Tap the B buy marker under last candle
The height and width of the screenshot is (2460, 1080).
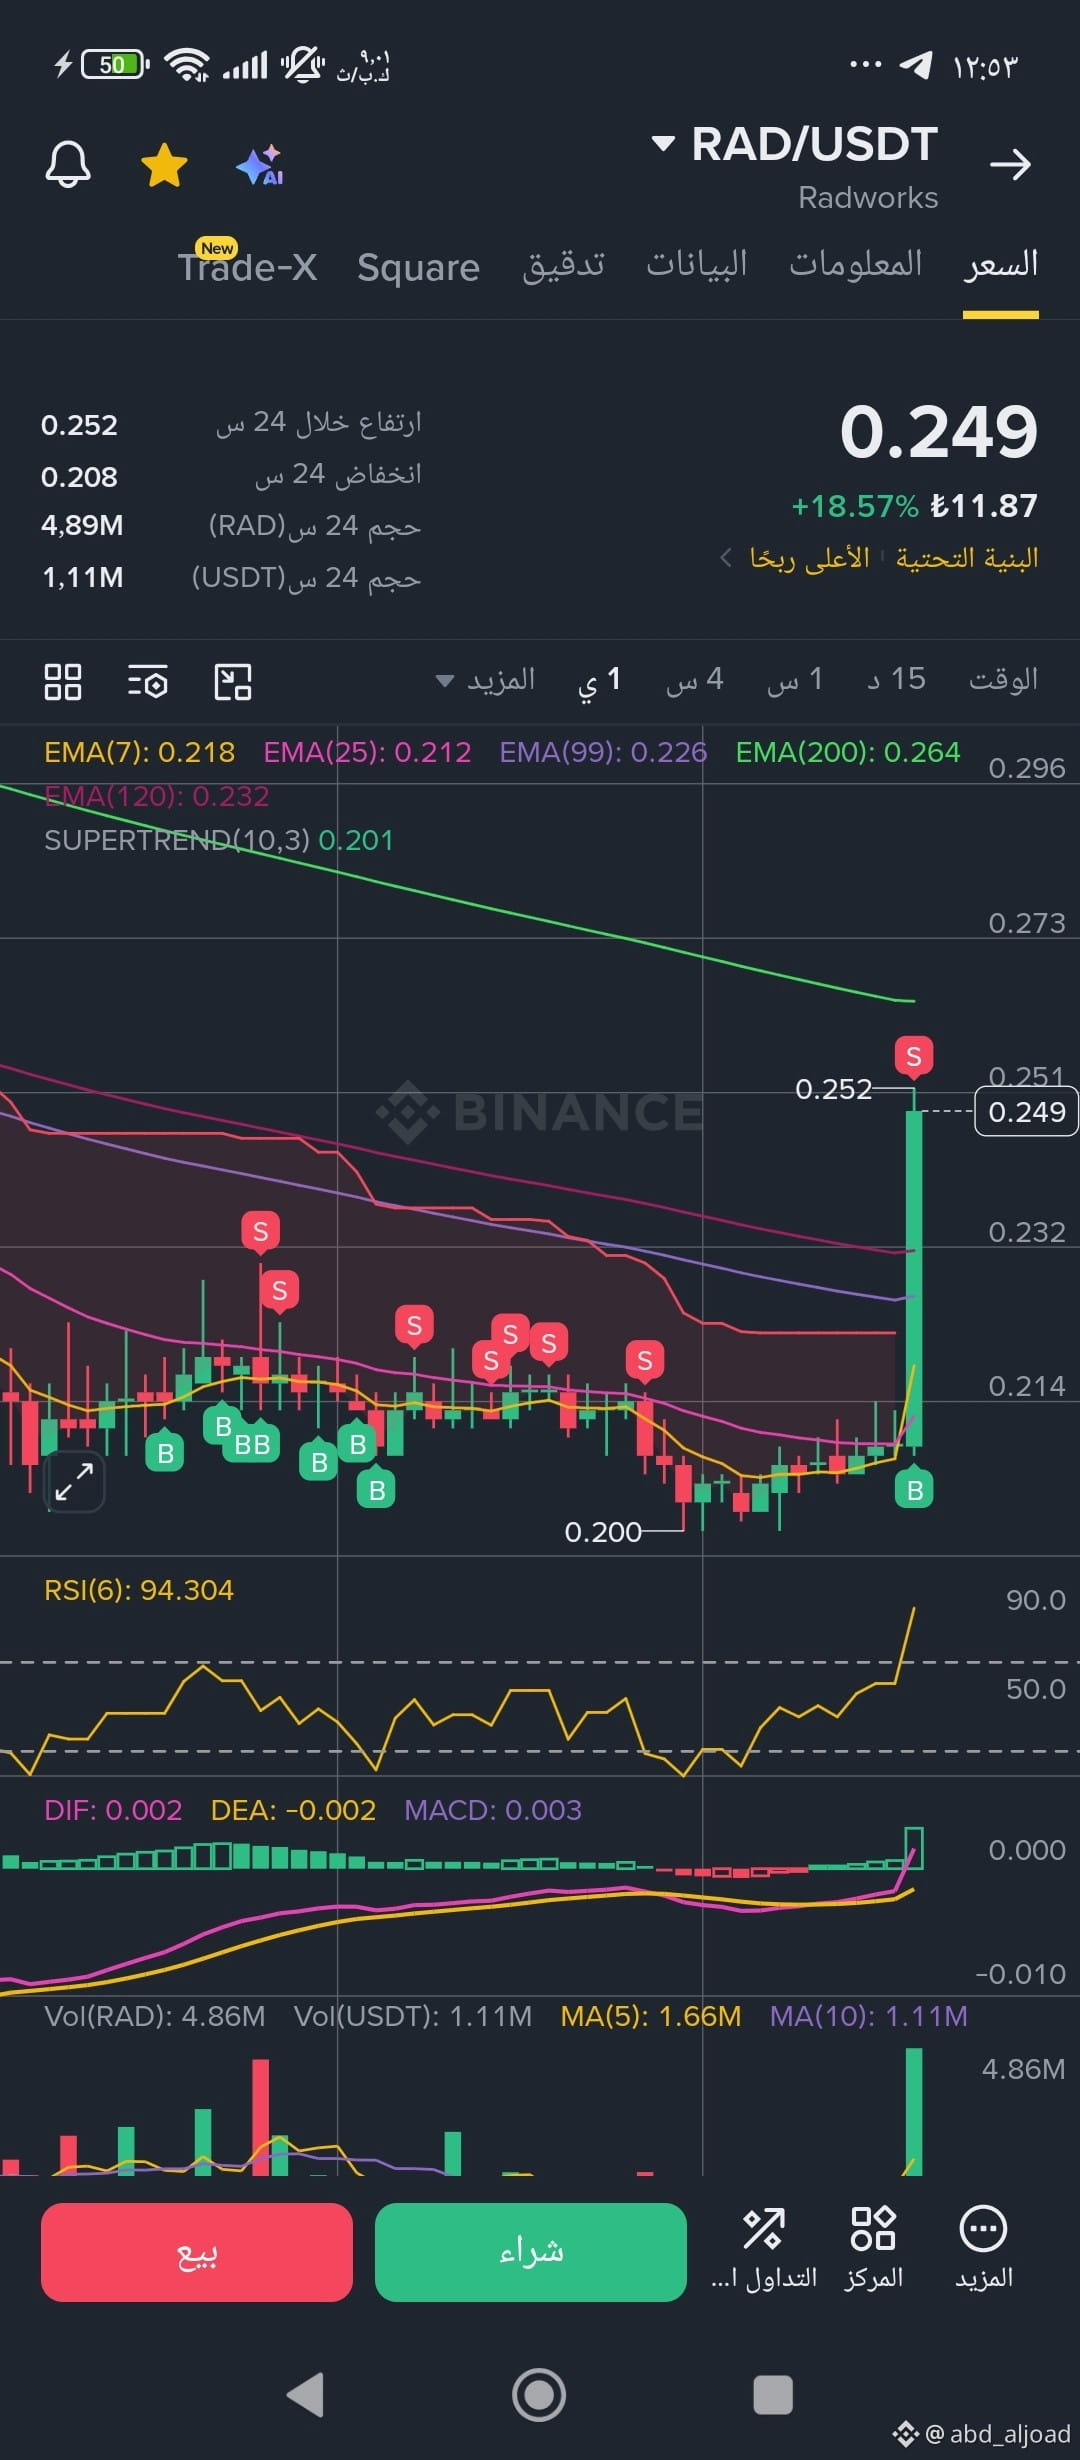pos(914,1490)
